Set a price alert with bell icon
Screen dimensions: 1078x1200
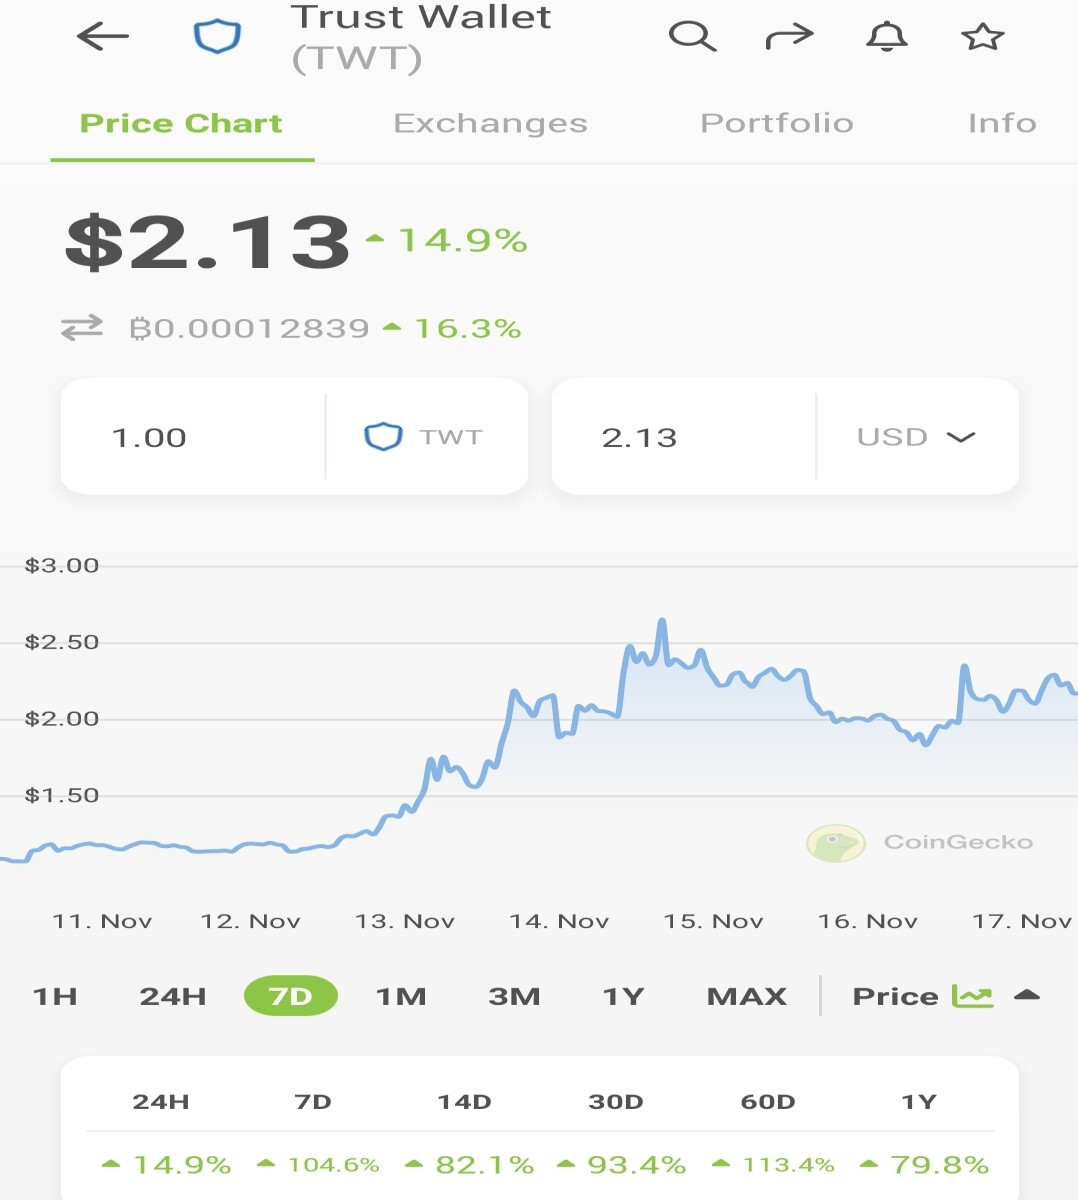(886, 37)
